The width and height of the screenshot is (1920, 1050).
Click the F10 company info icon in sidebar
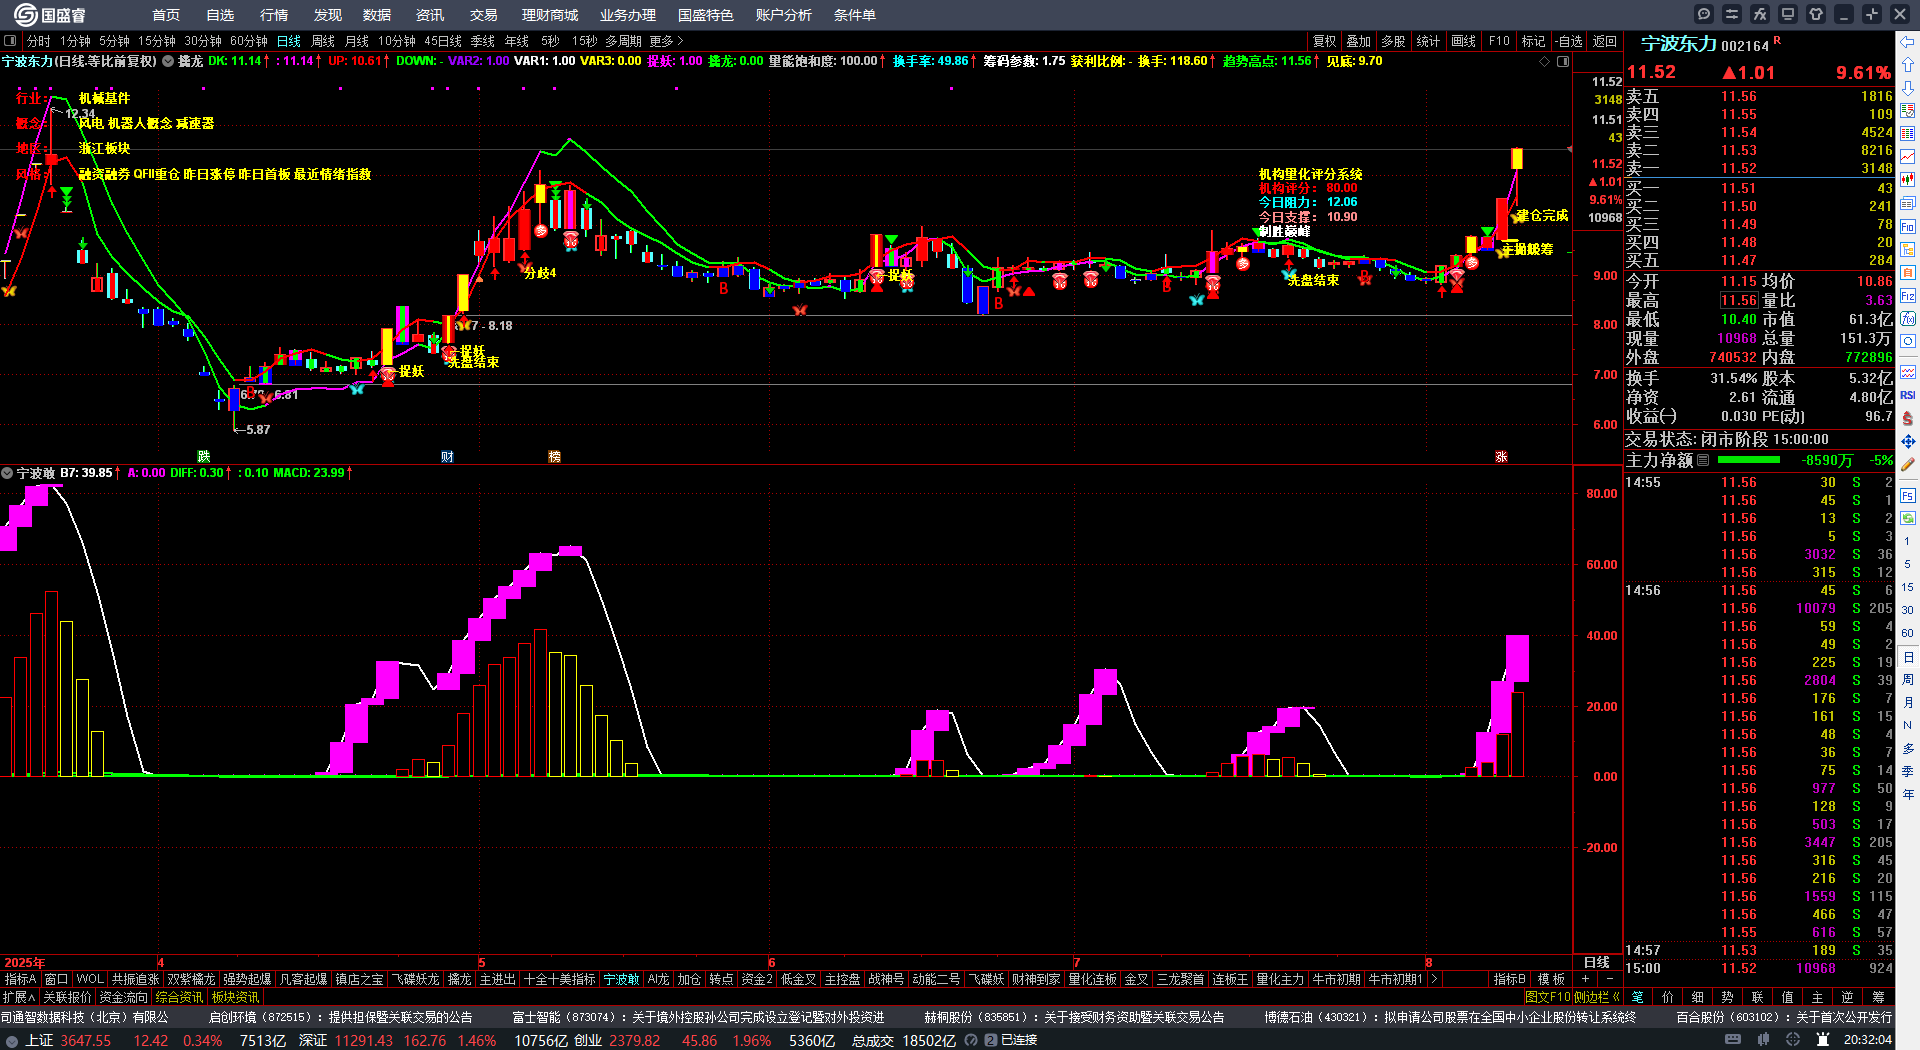coord(1908,226)
